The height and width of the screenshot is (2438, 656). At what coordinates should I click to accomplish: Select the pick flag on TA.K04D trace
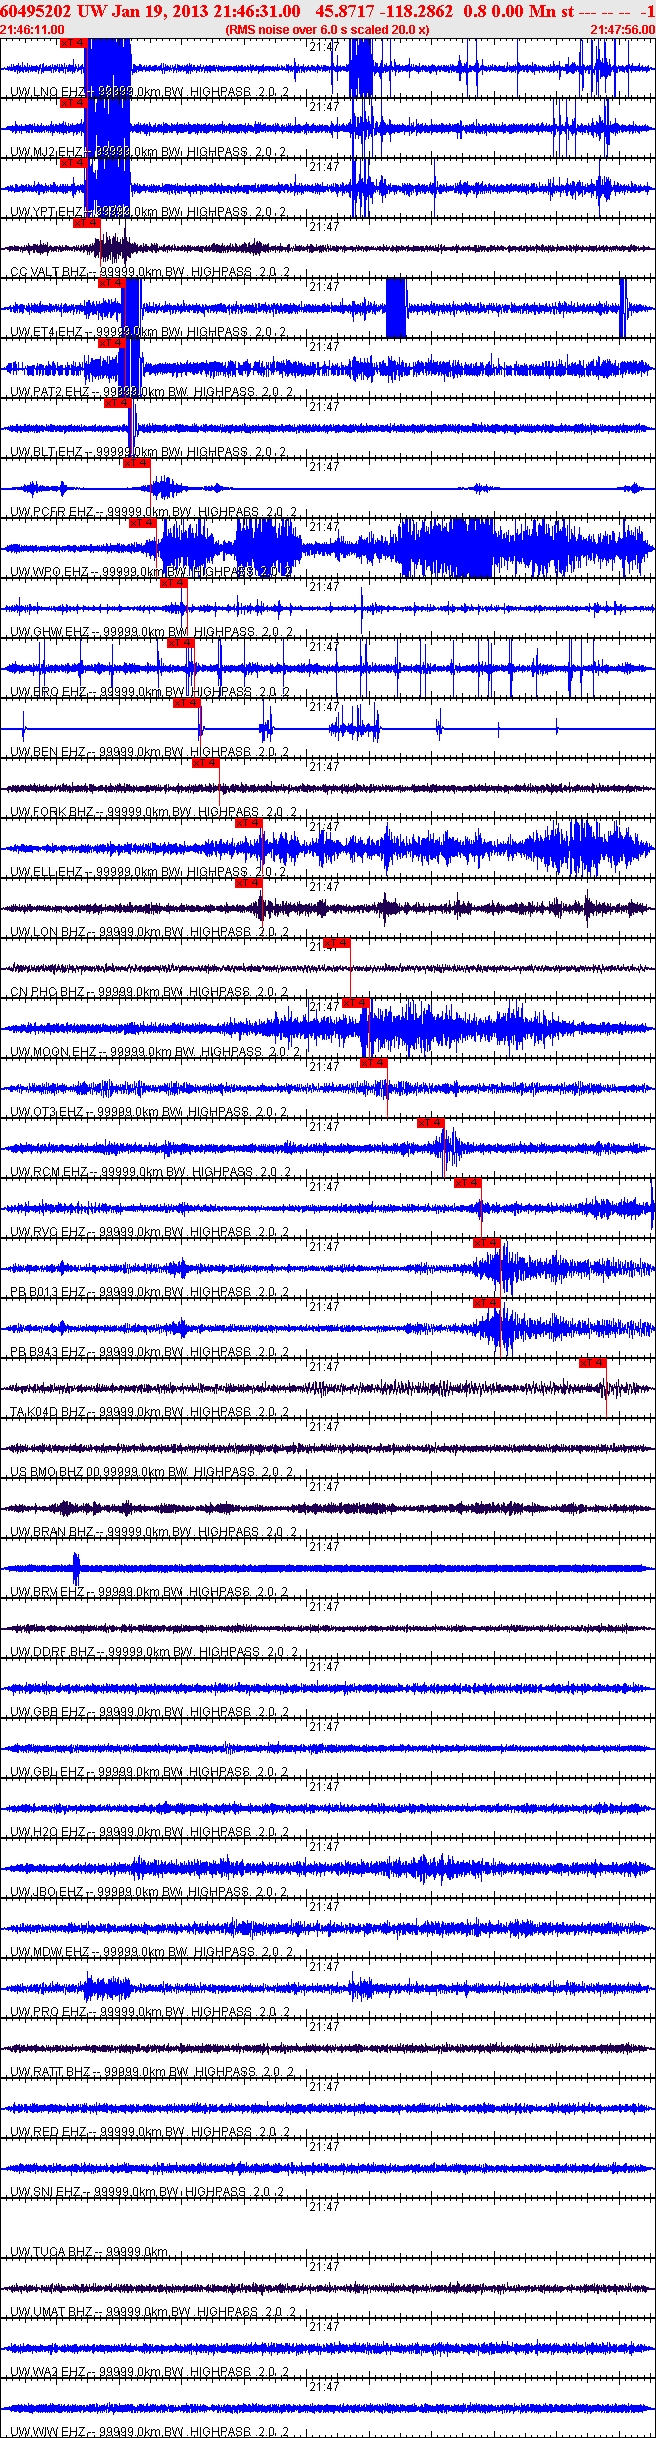pos(593,1363)
